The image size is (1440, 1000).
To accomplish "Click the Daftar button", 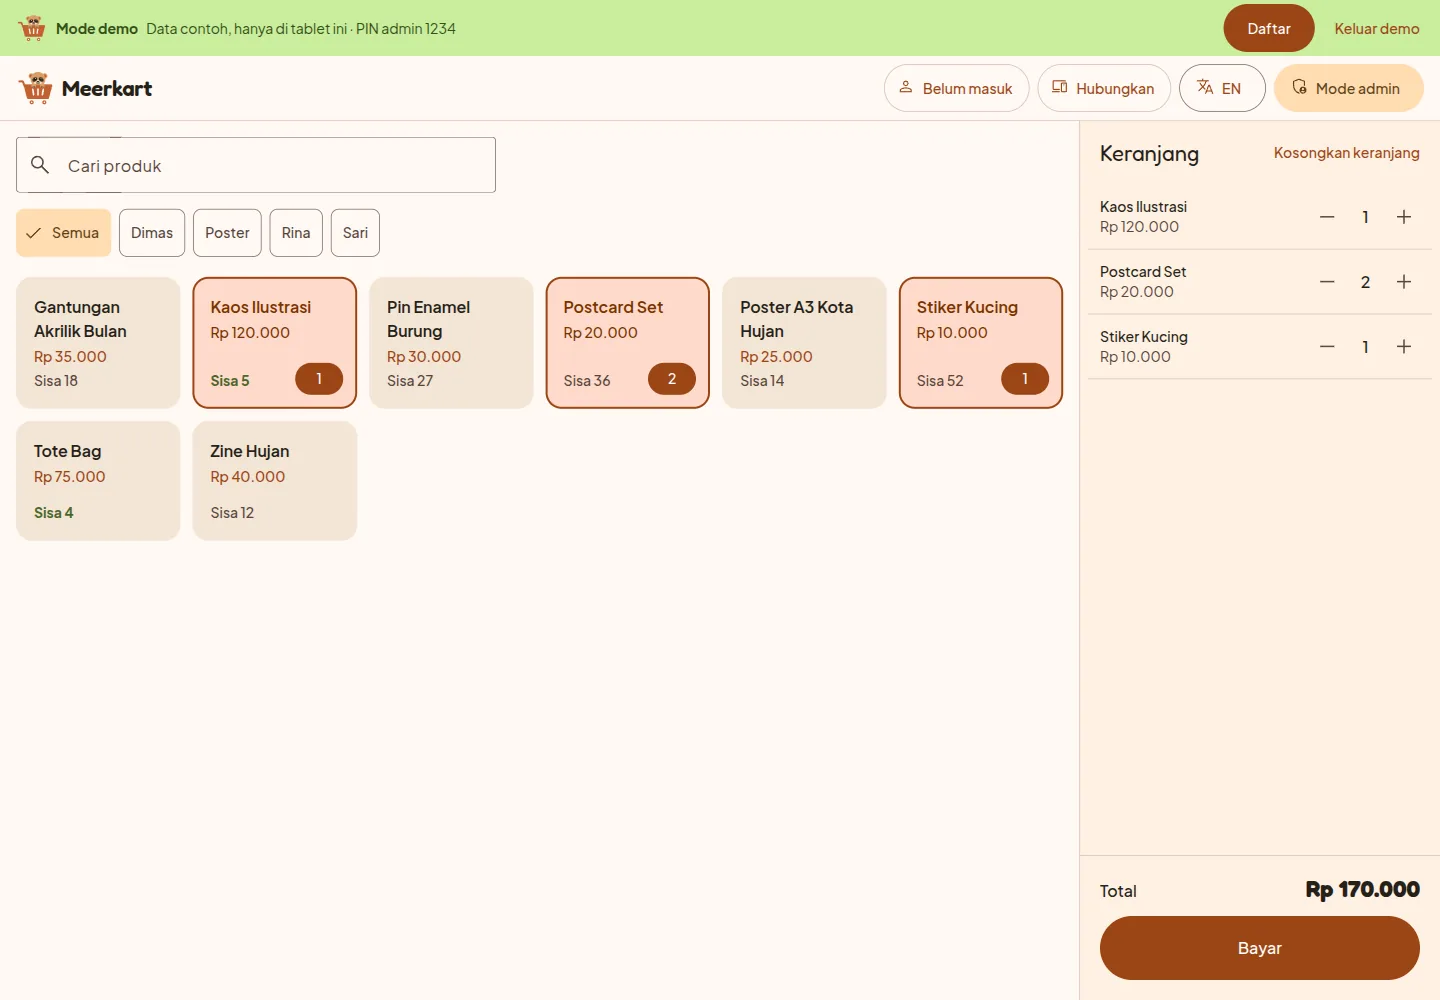I will pos(1269,28).
